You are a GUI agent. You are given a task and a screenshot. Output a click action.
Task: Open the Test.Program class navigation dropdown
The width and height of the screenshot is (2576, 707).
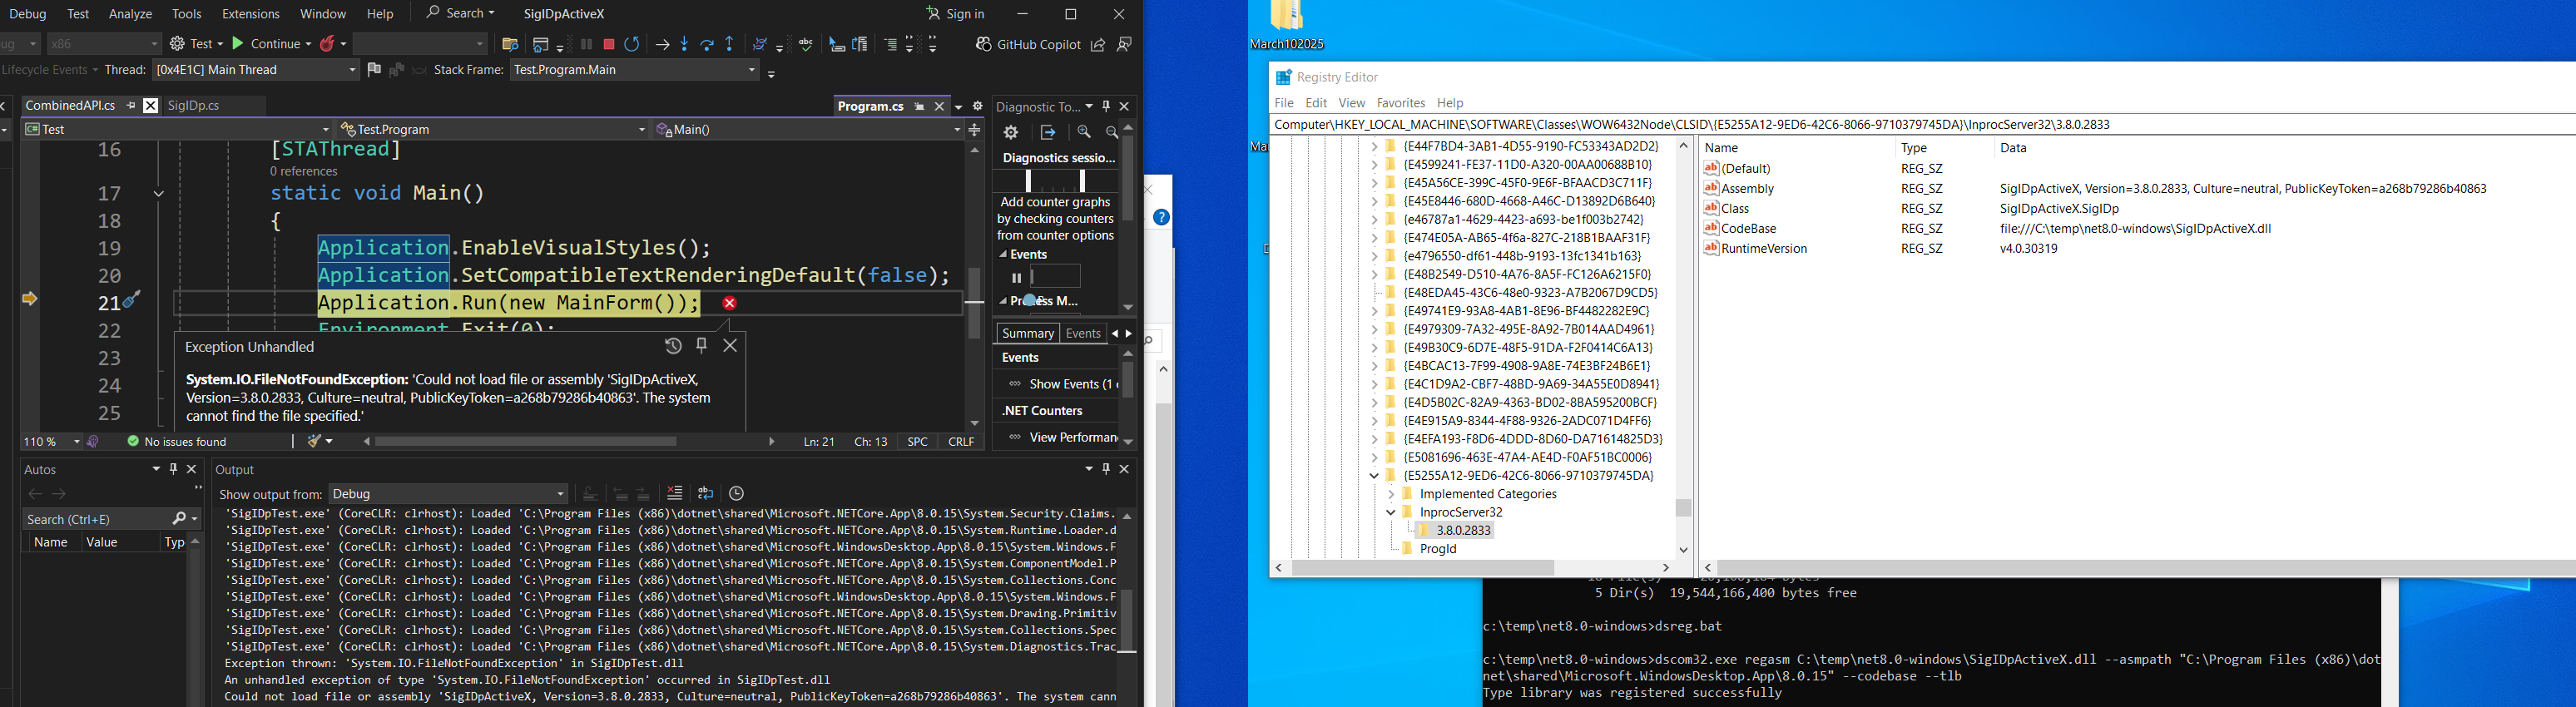pos(494,129)
